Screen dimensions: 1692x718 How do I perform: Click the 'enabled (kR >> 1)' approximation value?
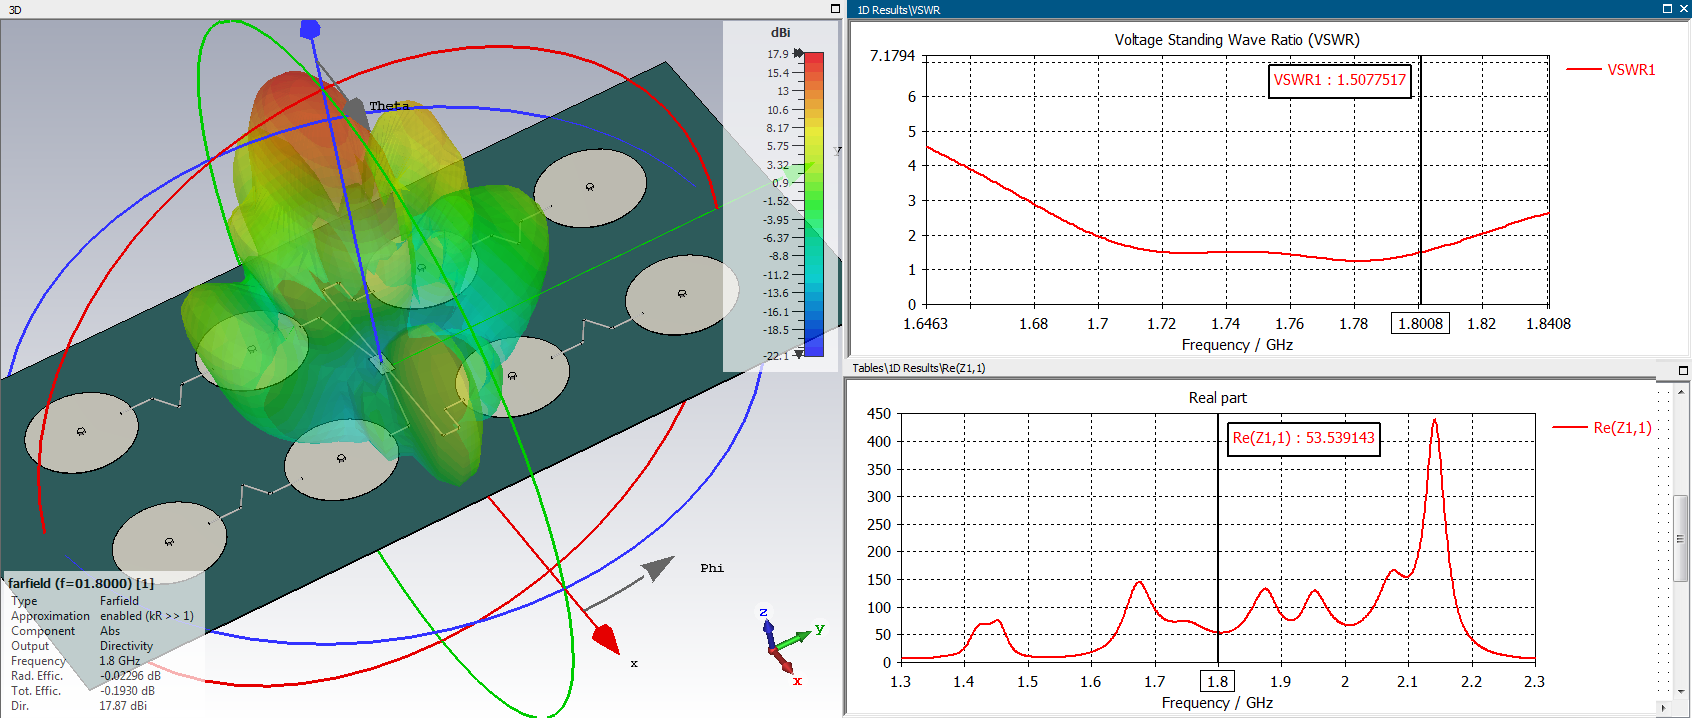[147, 616]
